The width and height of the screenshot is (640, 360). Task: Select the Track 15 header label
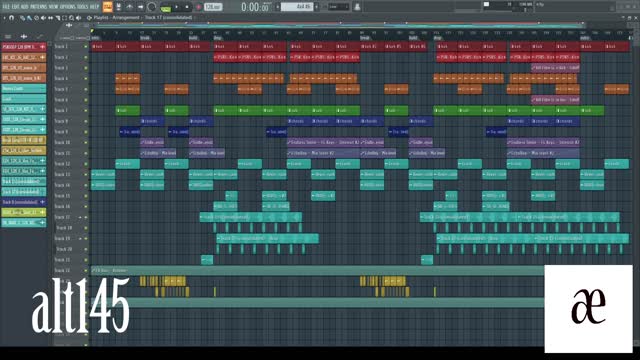pos(62,196)
